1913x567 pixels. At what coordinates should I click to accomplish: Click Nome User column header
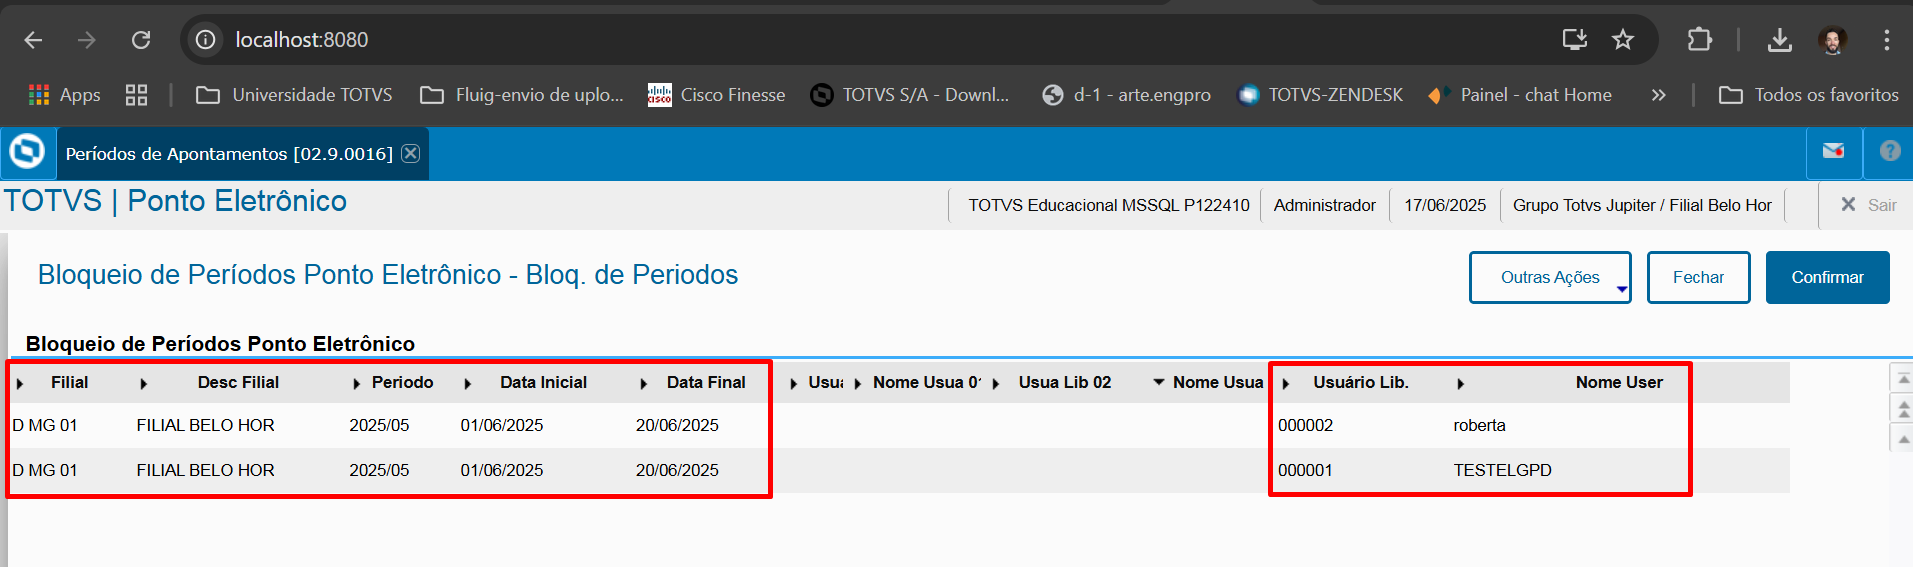click(x=1619, y=382)
